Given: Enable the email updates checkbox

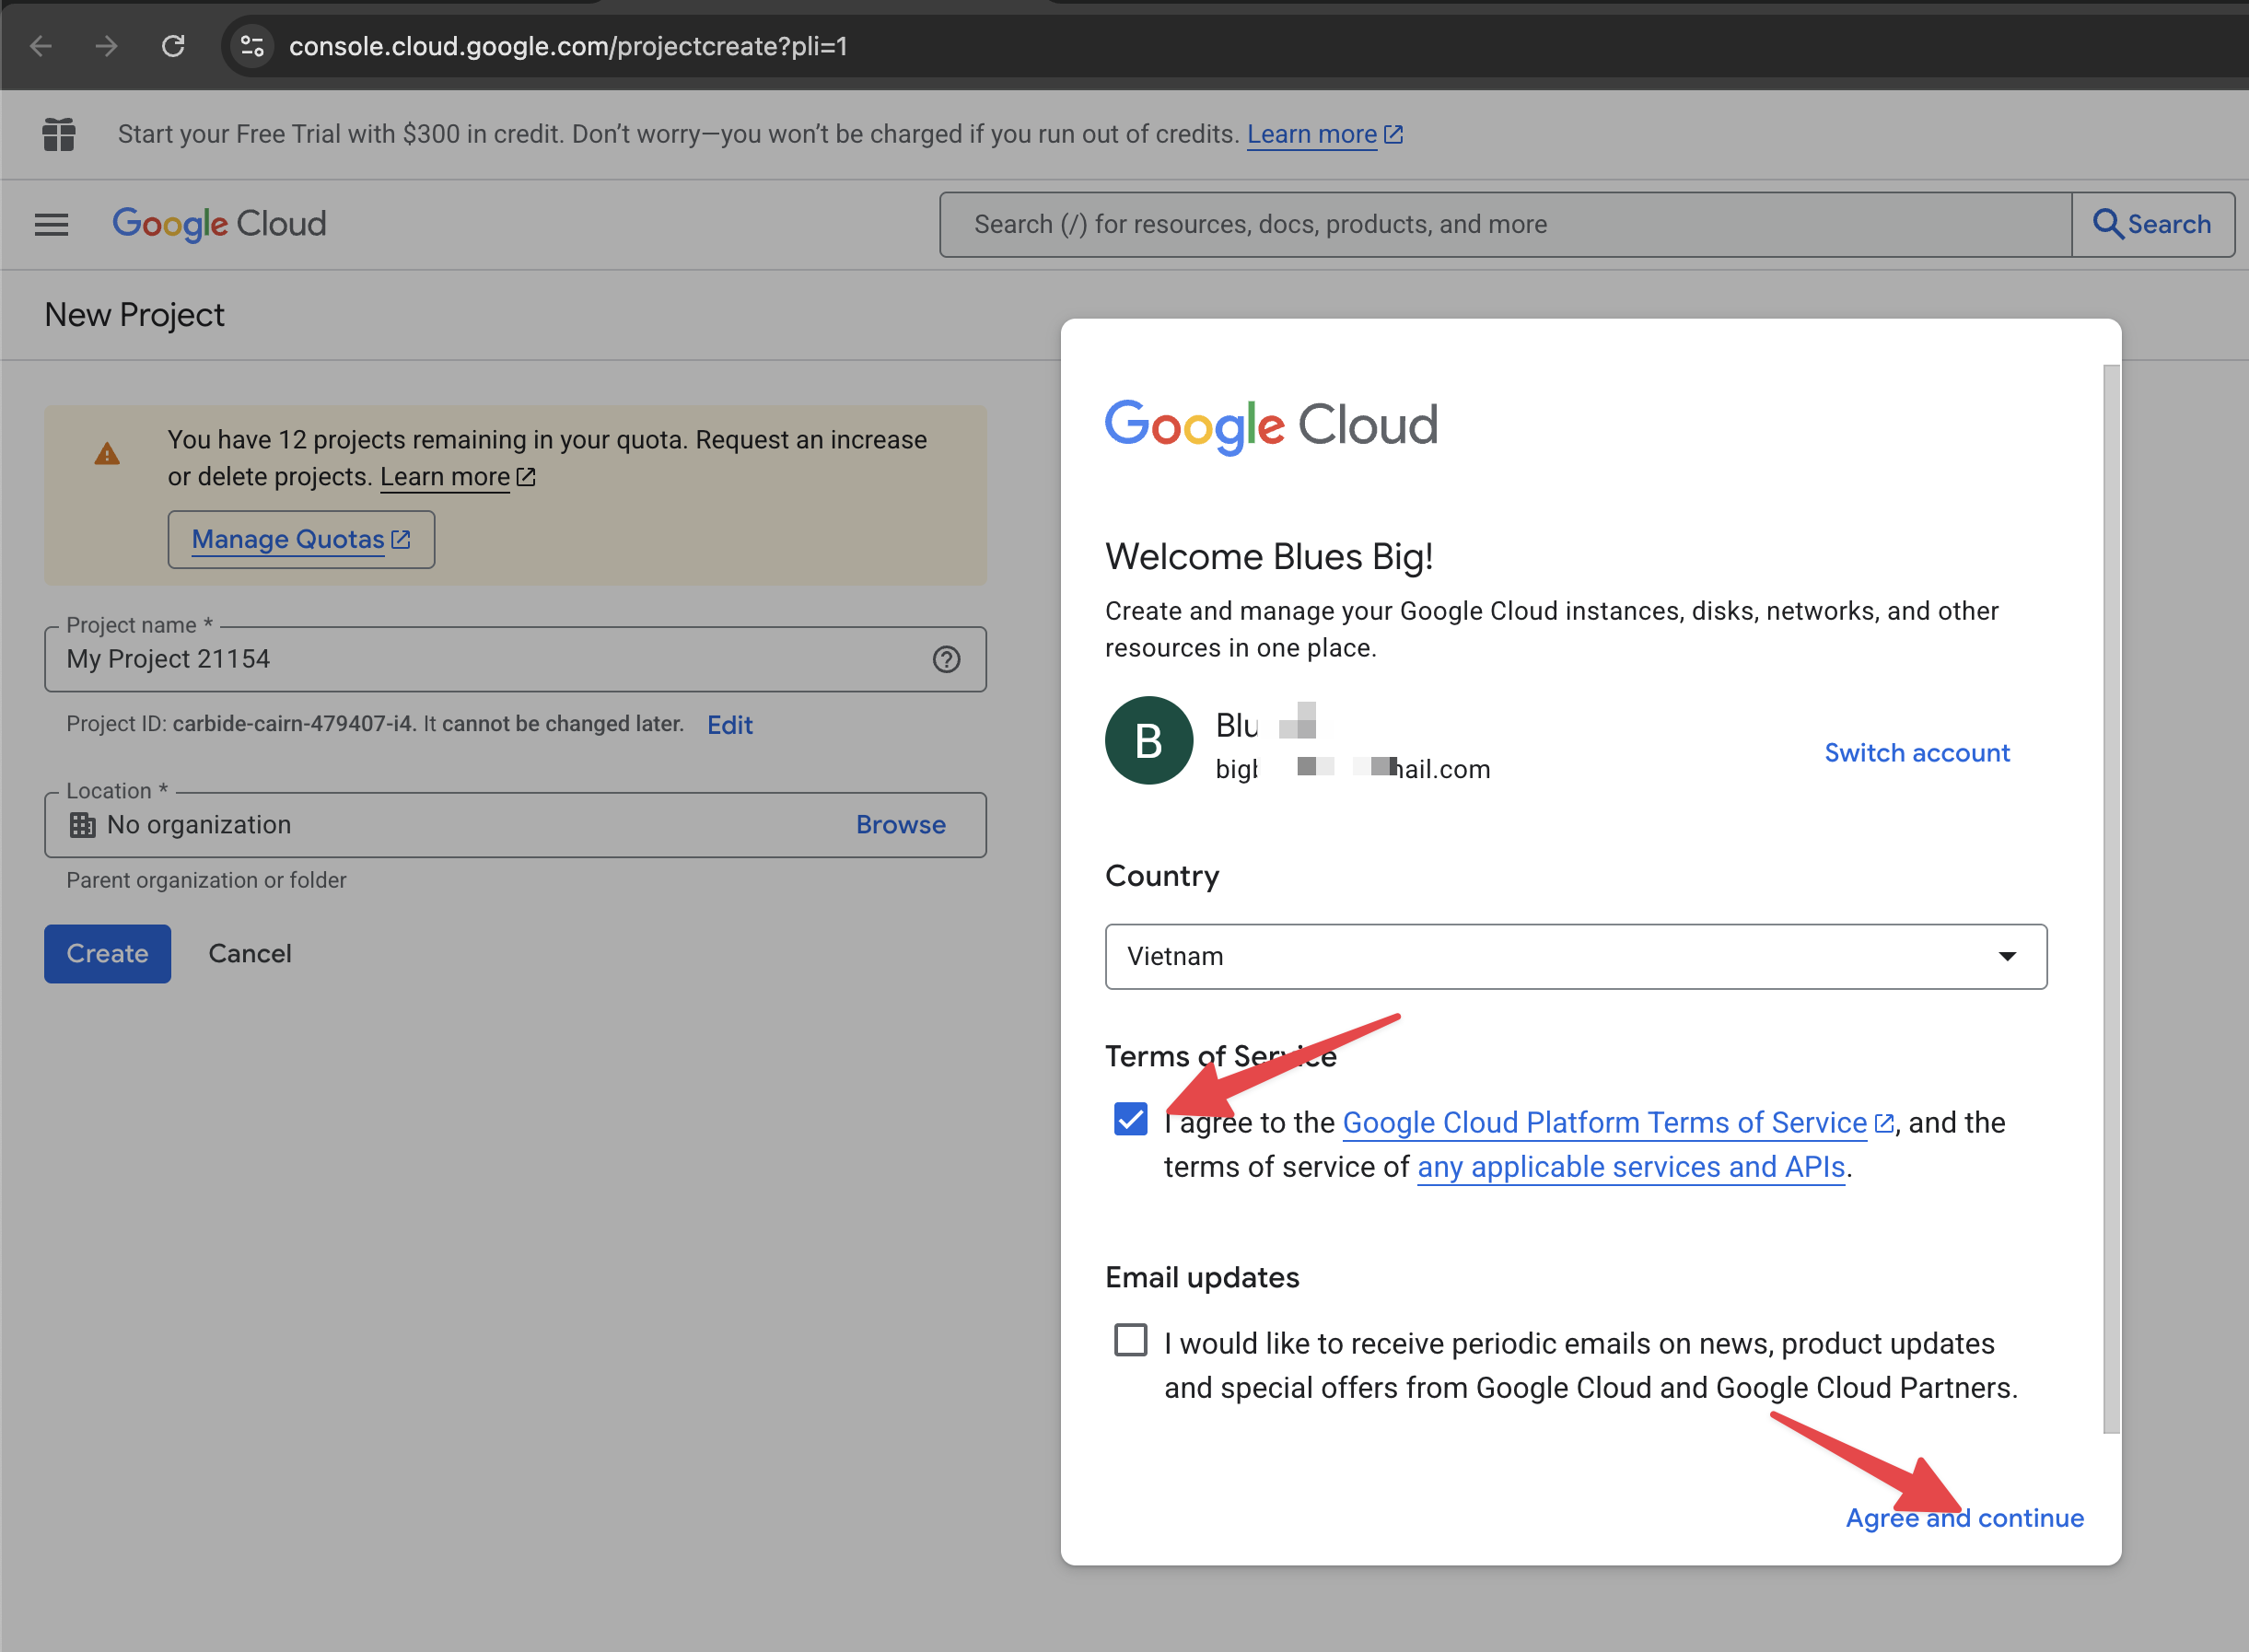Looking at the screenshot, I should 1130,1340.
